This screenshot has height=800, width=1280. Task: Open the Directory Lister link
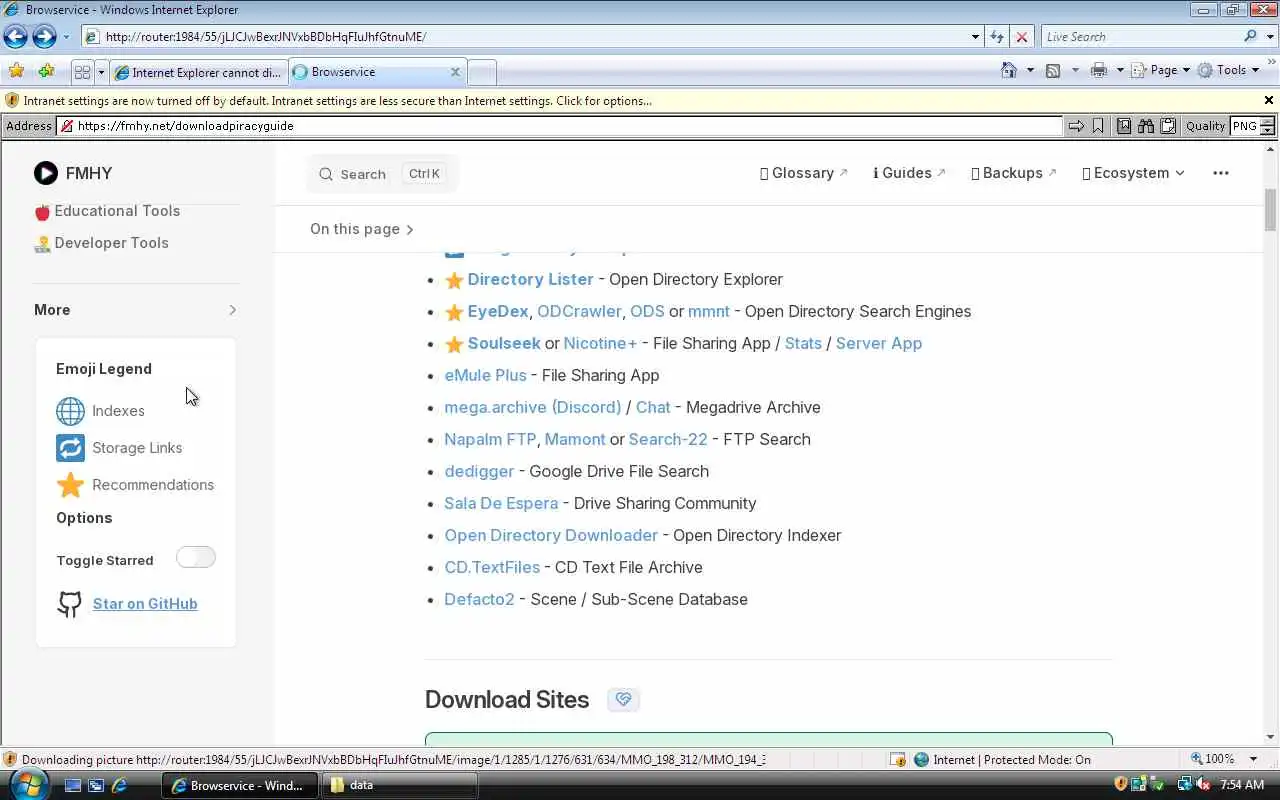click(530, 279)
